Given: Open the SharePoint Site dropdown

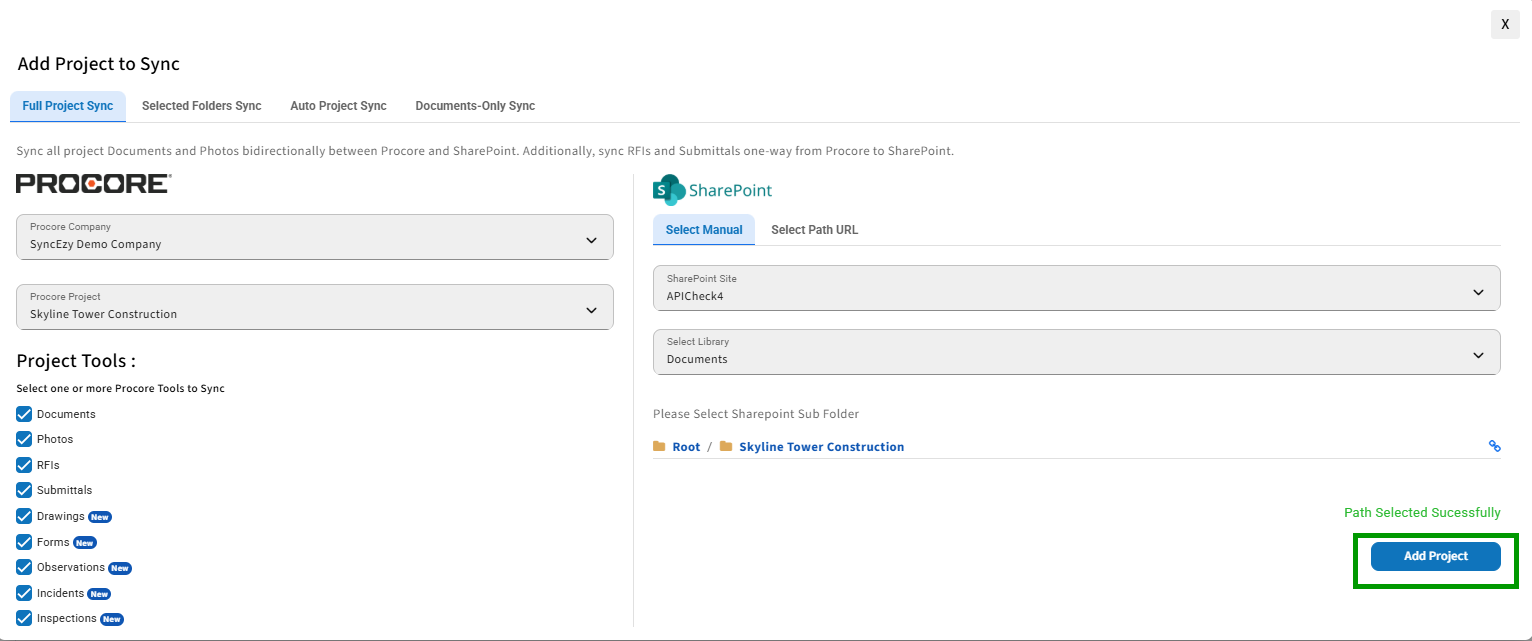Looking at the screenshot, I should (1076, 288).
